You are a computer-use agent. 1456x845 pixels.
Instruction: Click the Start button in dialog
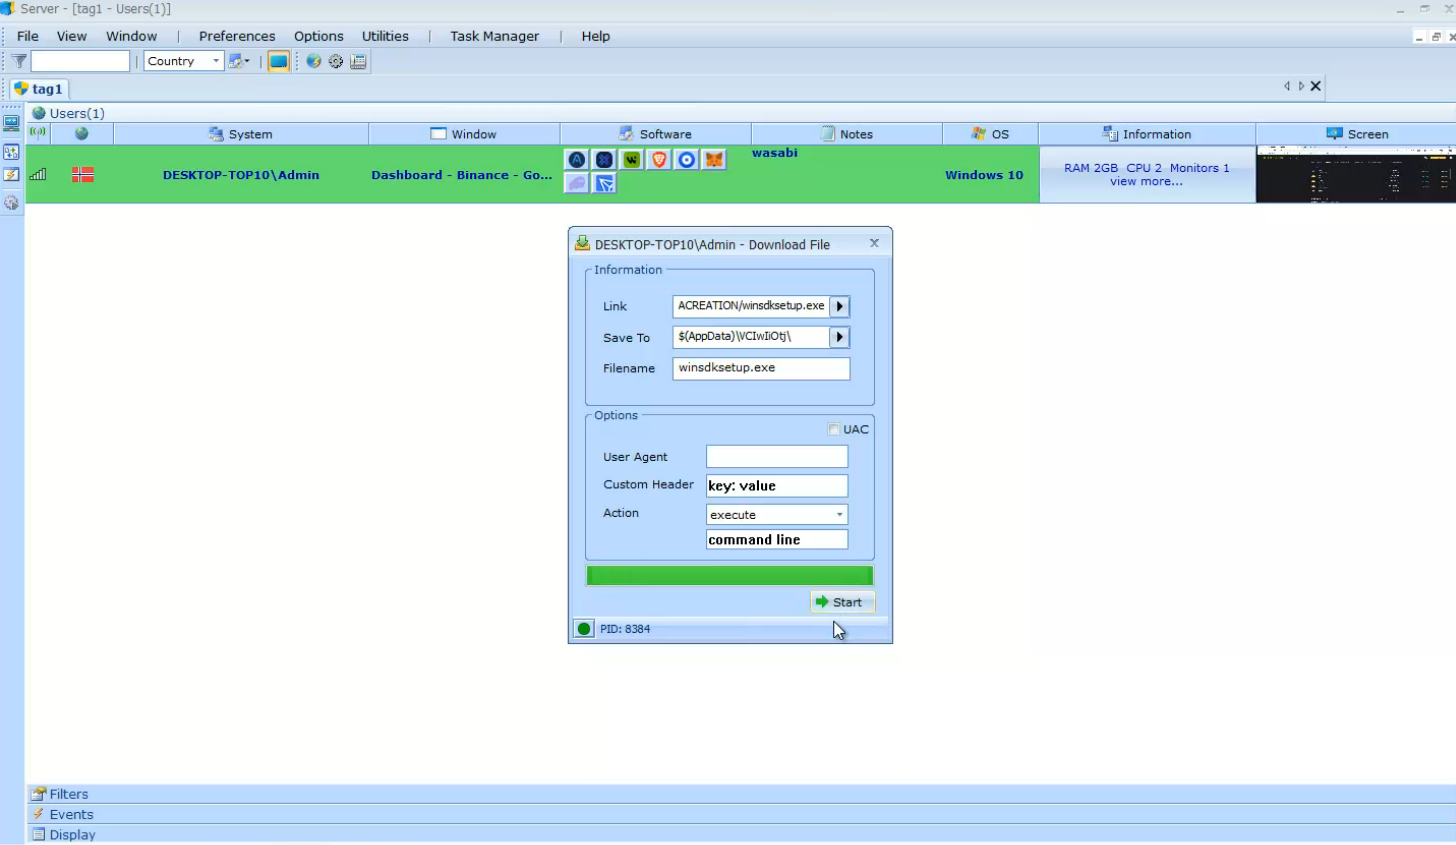[842, 602]
